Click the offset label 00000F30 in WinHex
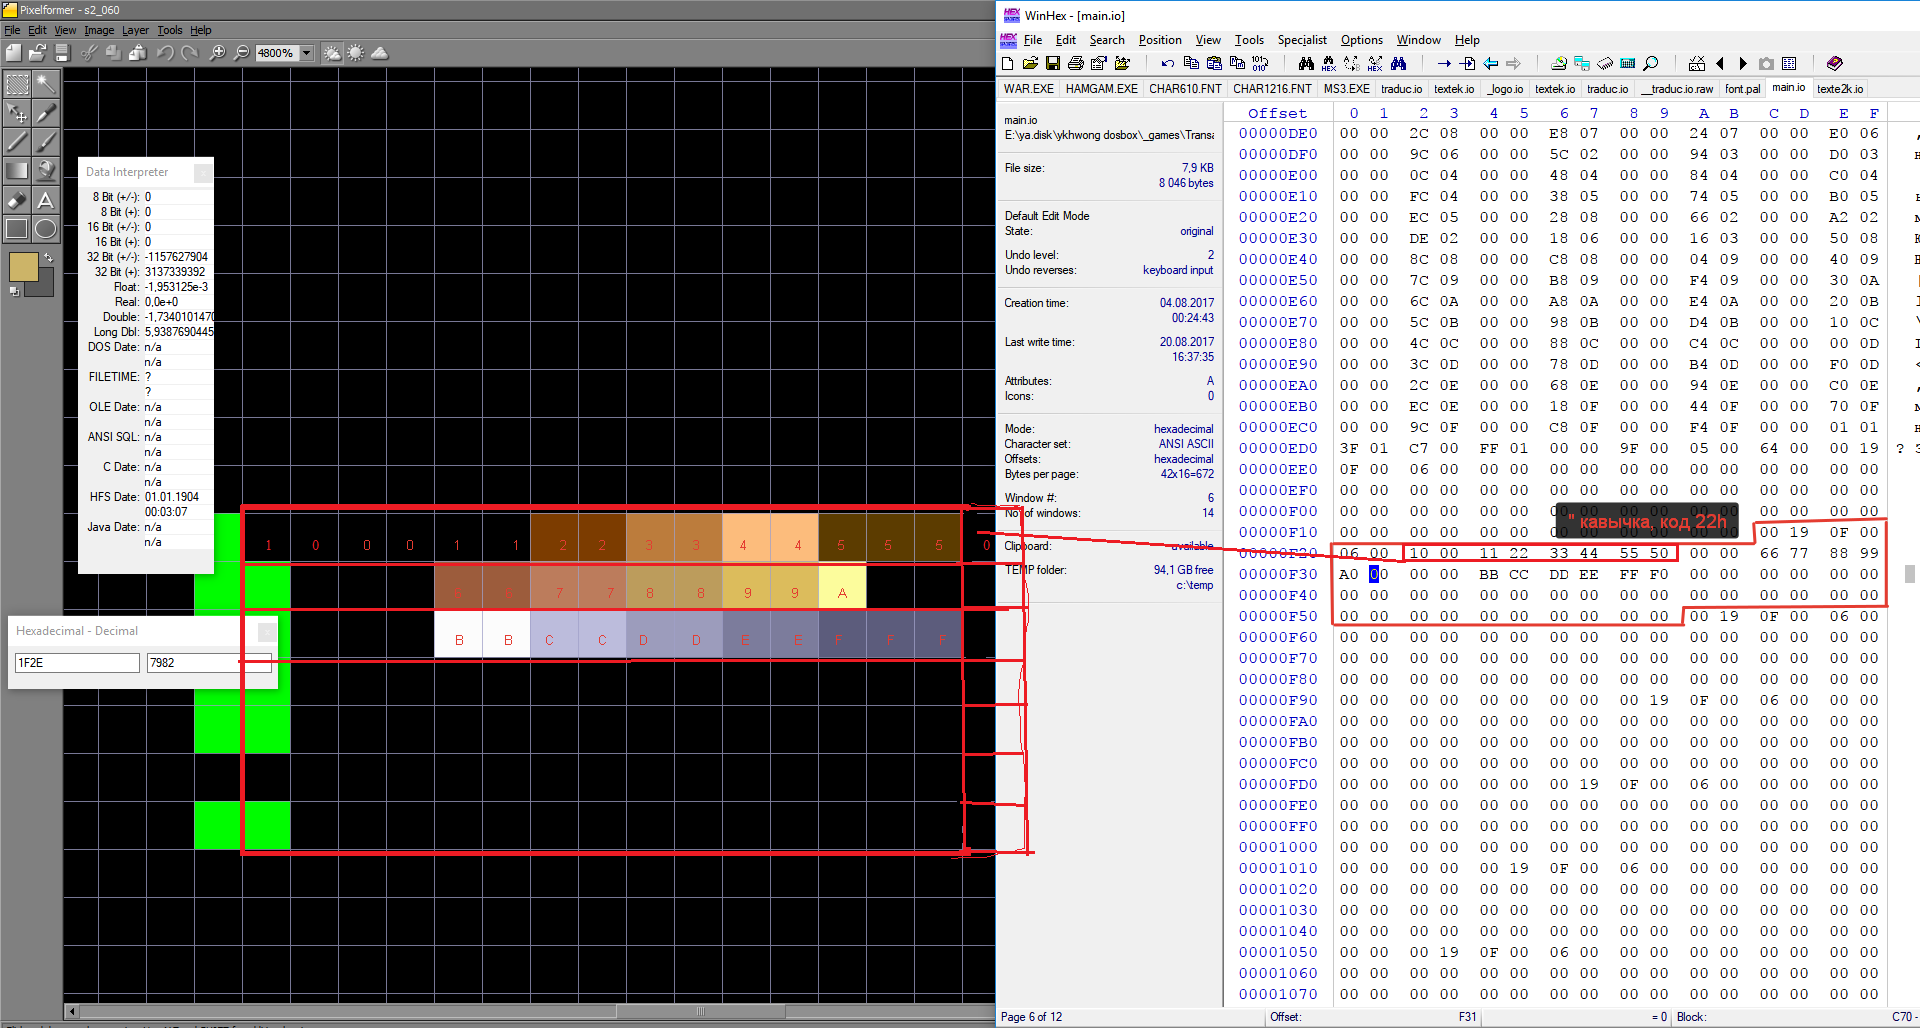This screenshot has height=1028, width=1920. pos(1278,574)
